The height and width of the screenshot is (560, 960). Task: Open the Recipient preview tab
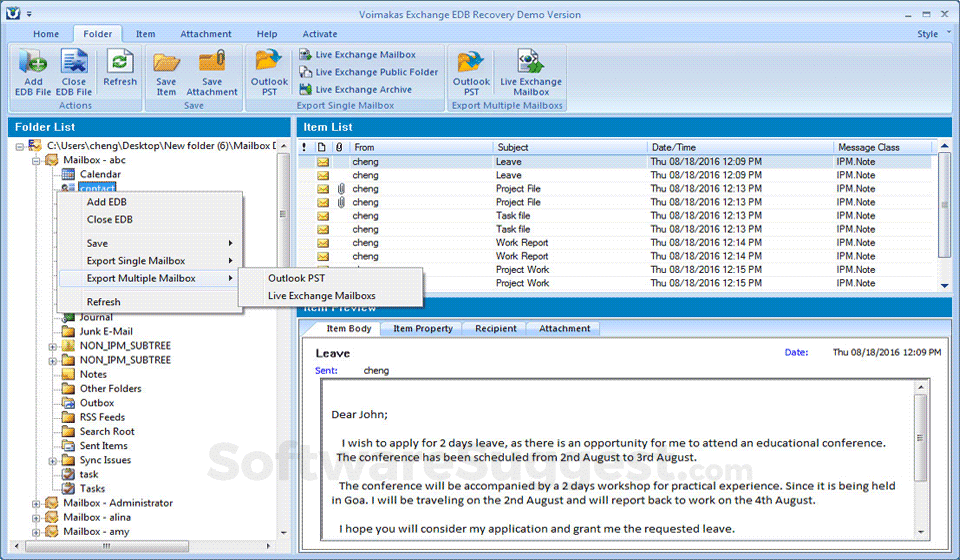coord(495,329)
